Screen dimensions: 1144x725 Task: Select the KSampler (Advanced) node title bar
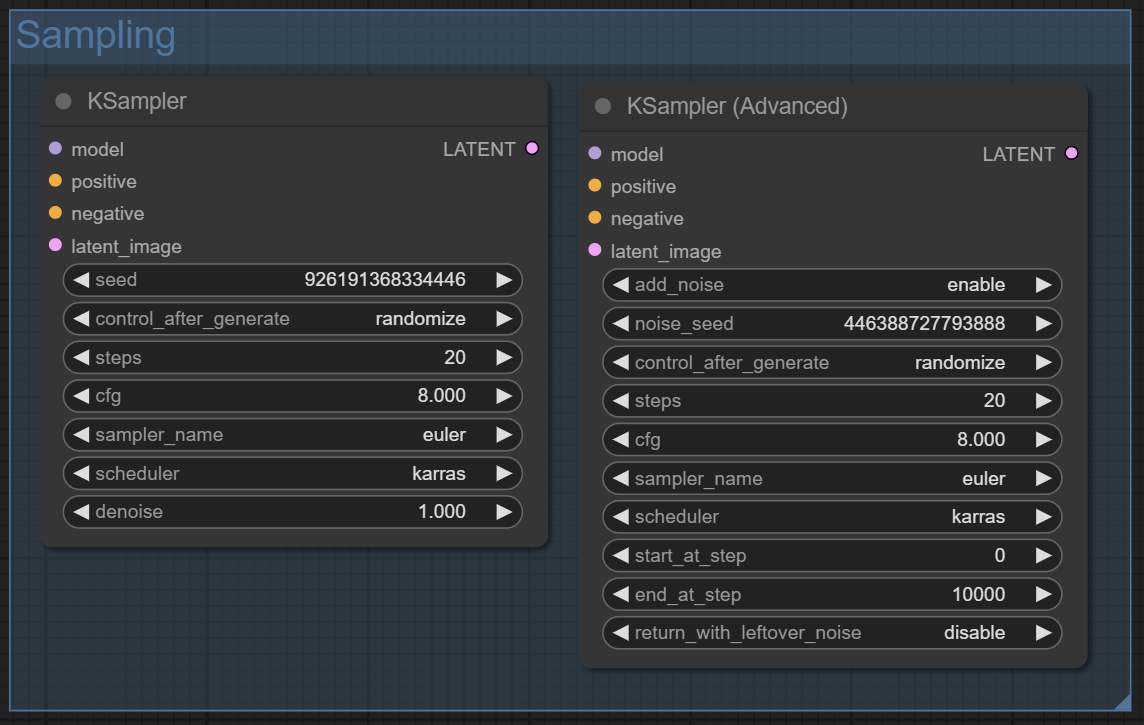(833, 106)
